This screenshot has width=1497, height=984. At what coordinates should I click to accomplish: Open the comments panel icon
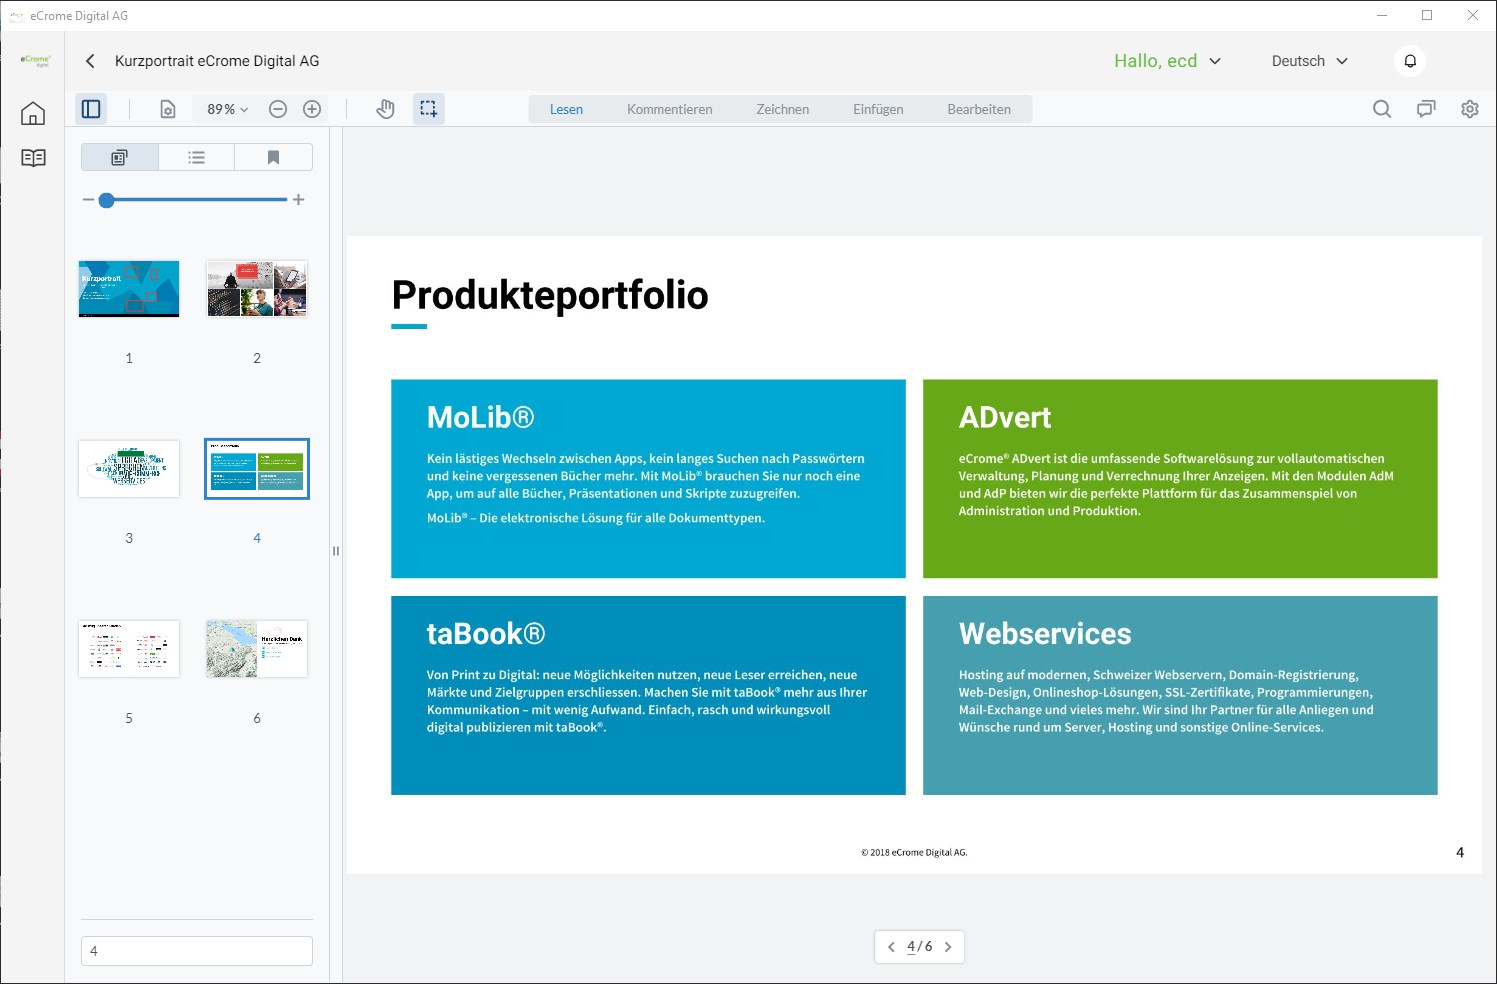pyautogui.click(x=1426, y=109)
